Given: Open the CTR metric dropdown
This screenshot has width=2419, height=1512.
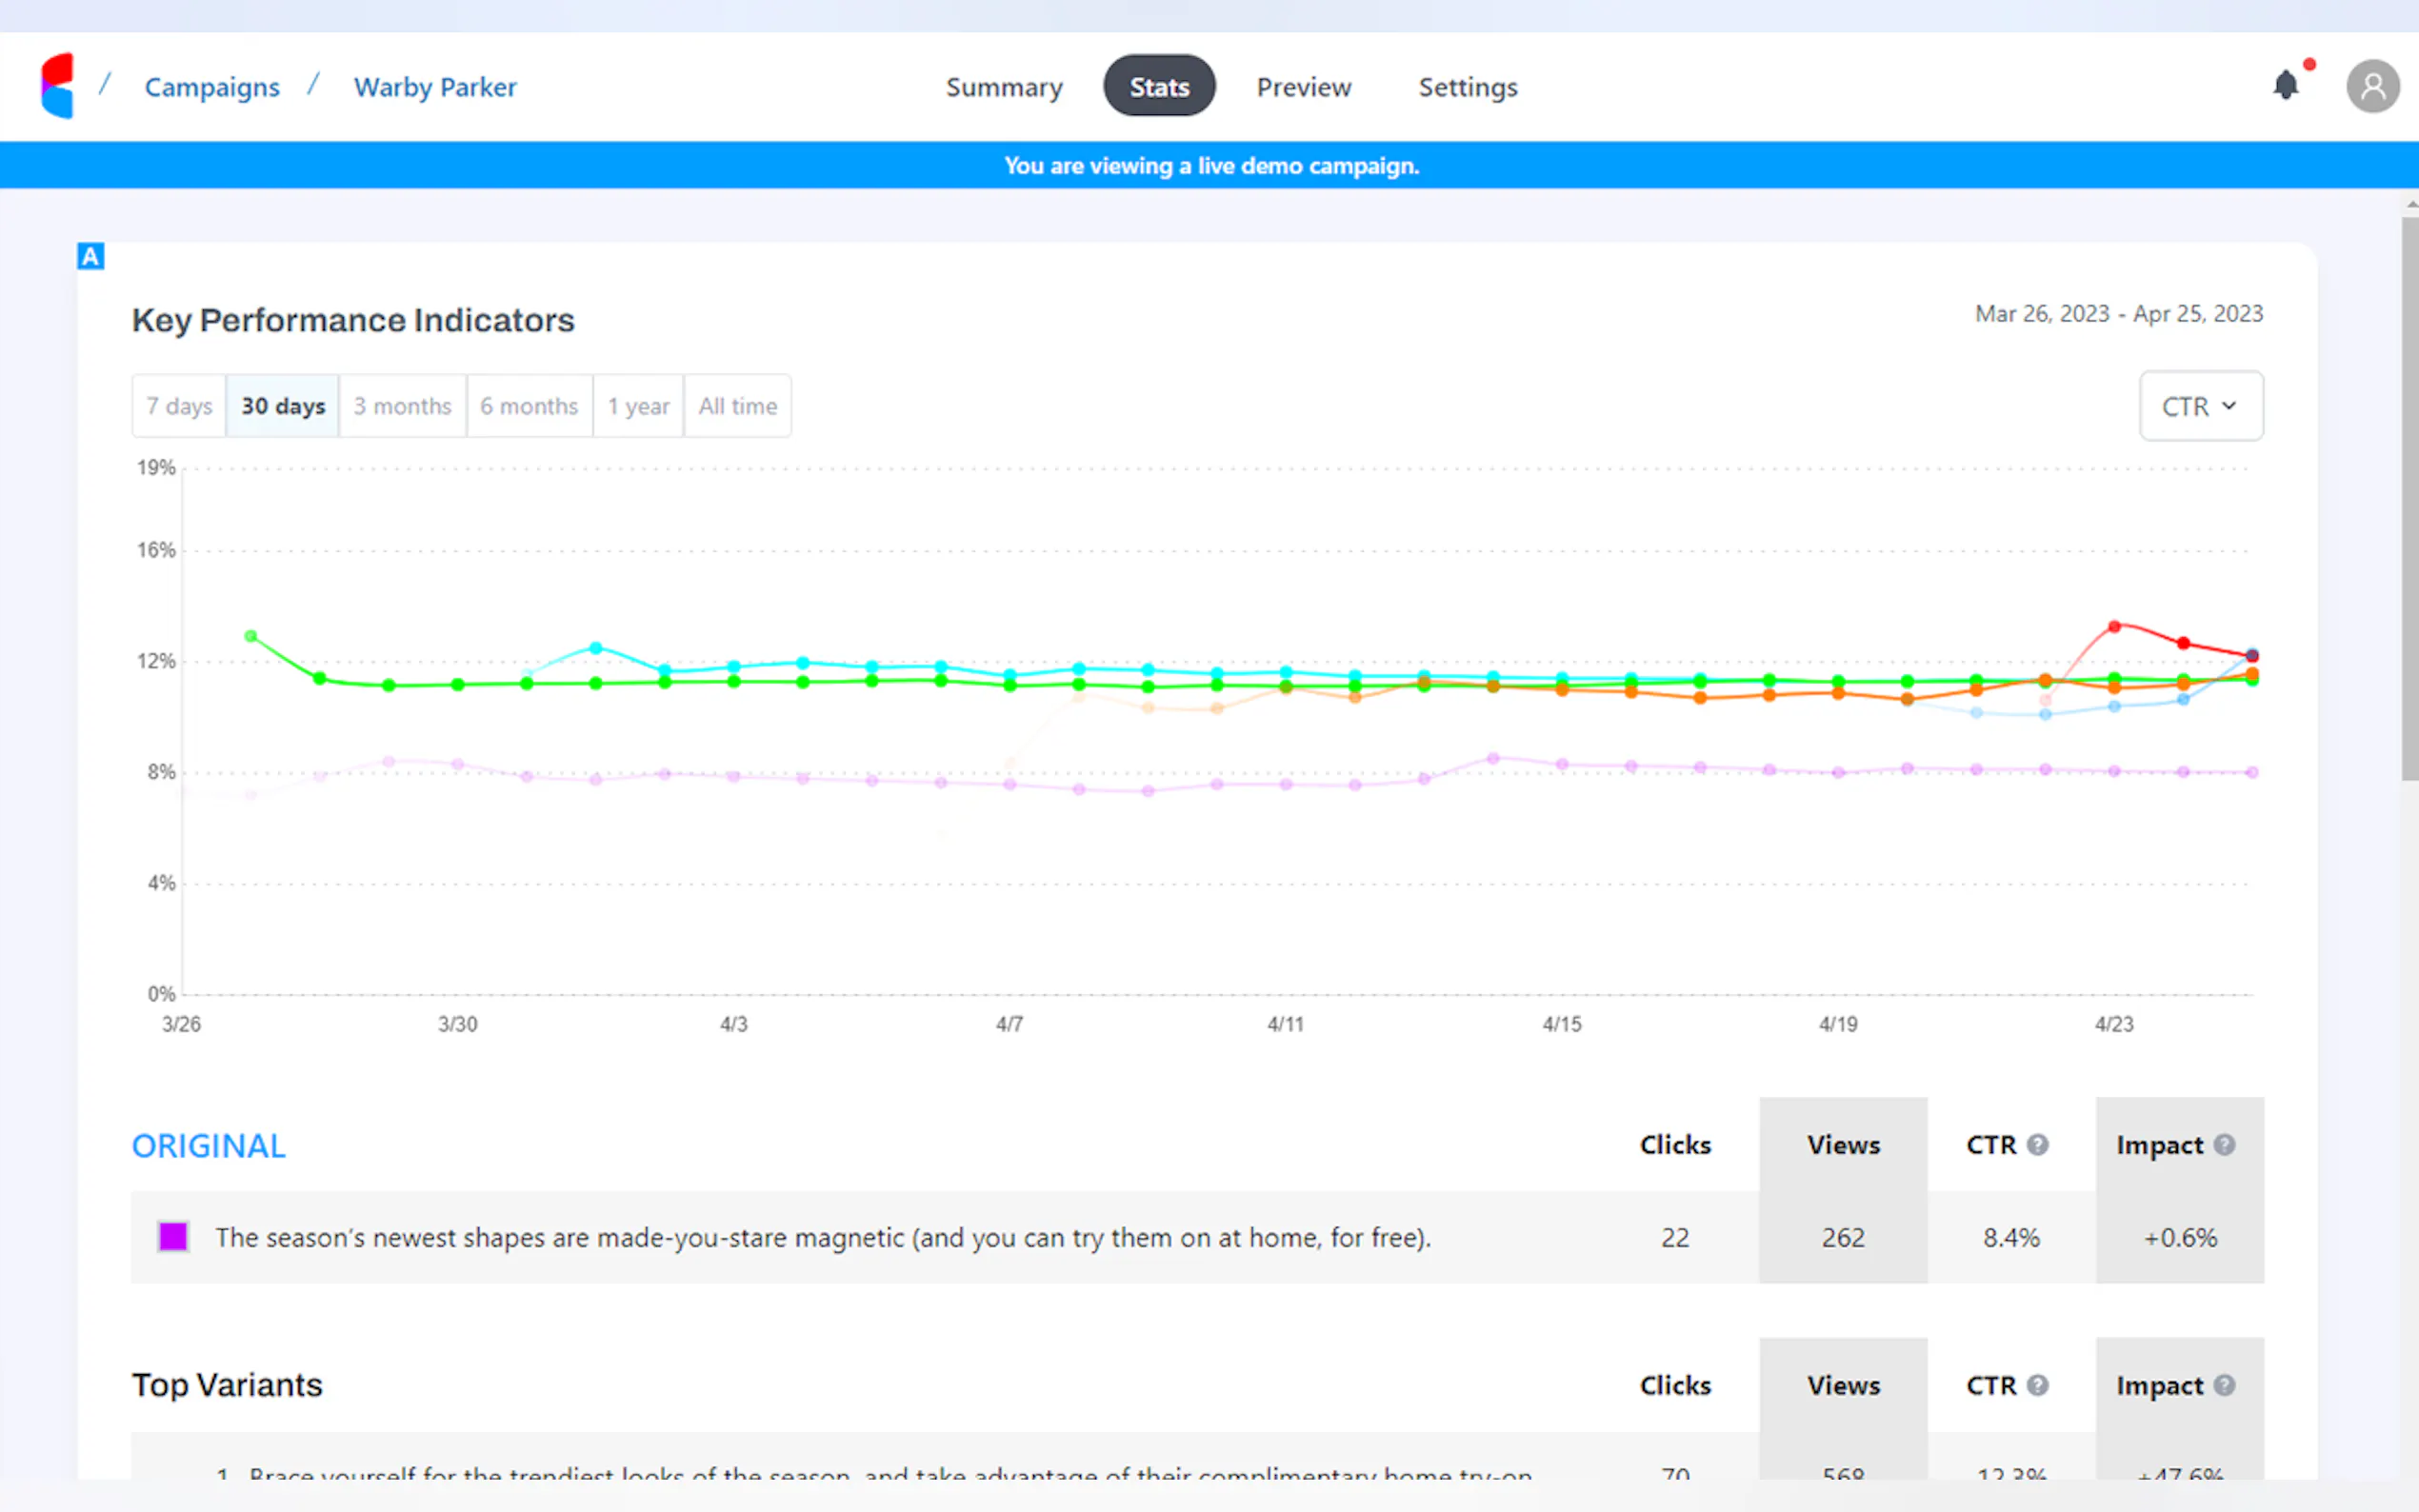Looking at the screenshot, I should click(2201, 405).
